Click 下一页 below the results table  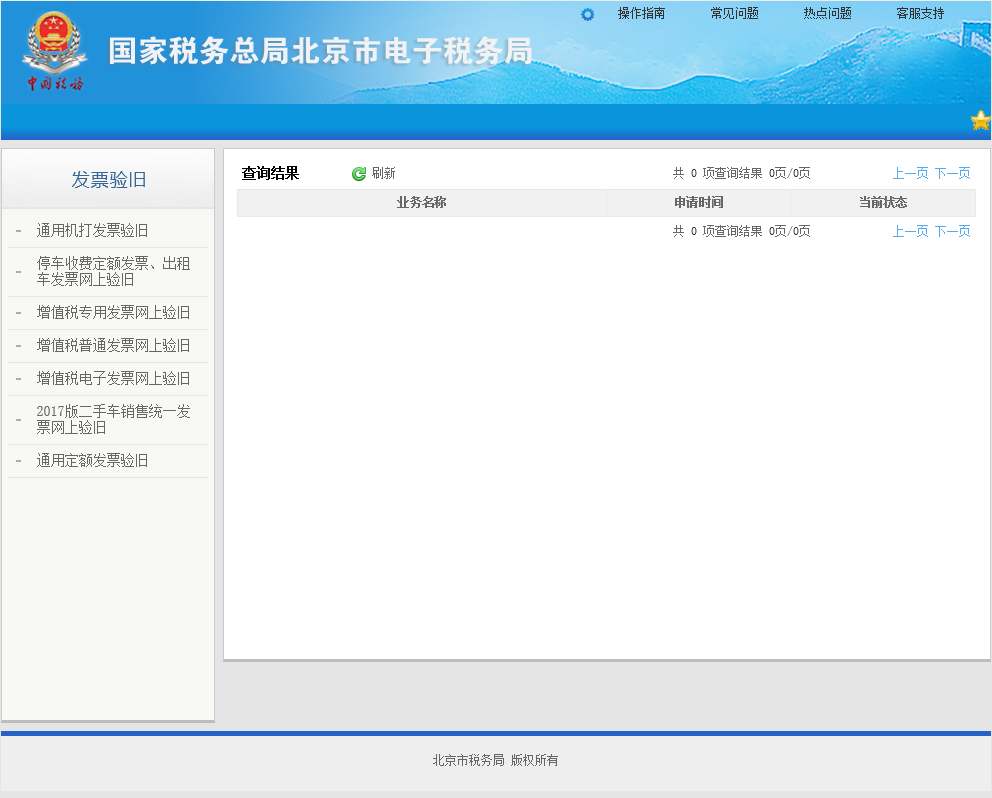pos(952,232)
